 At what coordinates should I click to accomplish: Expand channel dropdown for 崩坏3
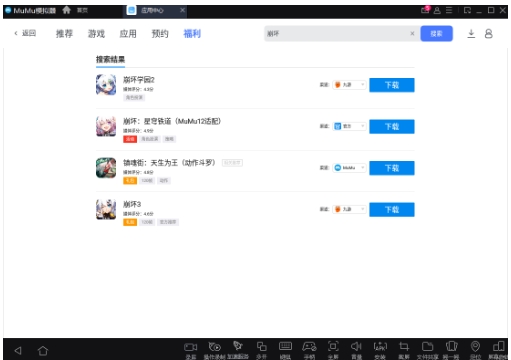349,209
